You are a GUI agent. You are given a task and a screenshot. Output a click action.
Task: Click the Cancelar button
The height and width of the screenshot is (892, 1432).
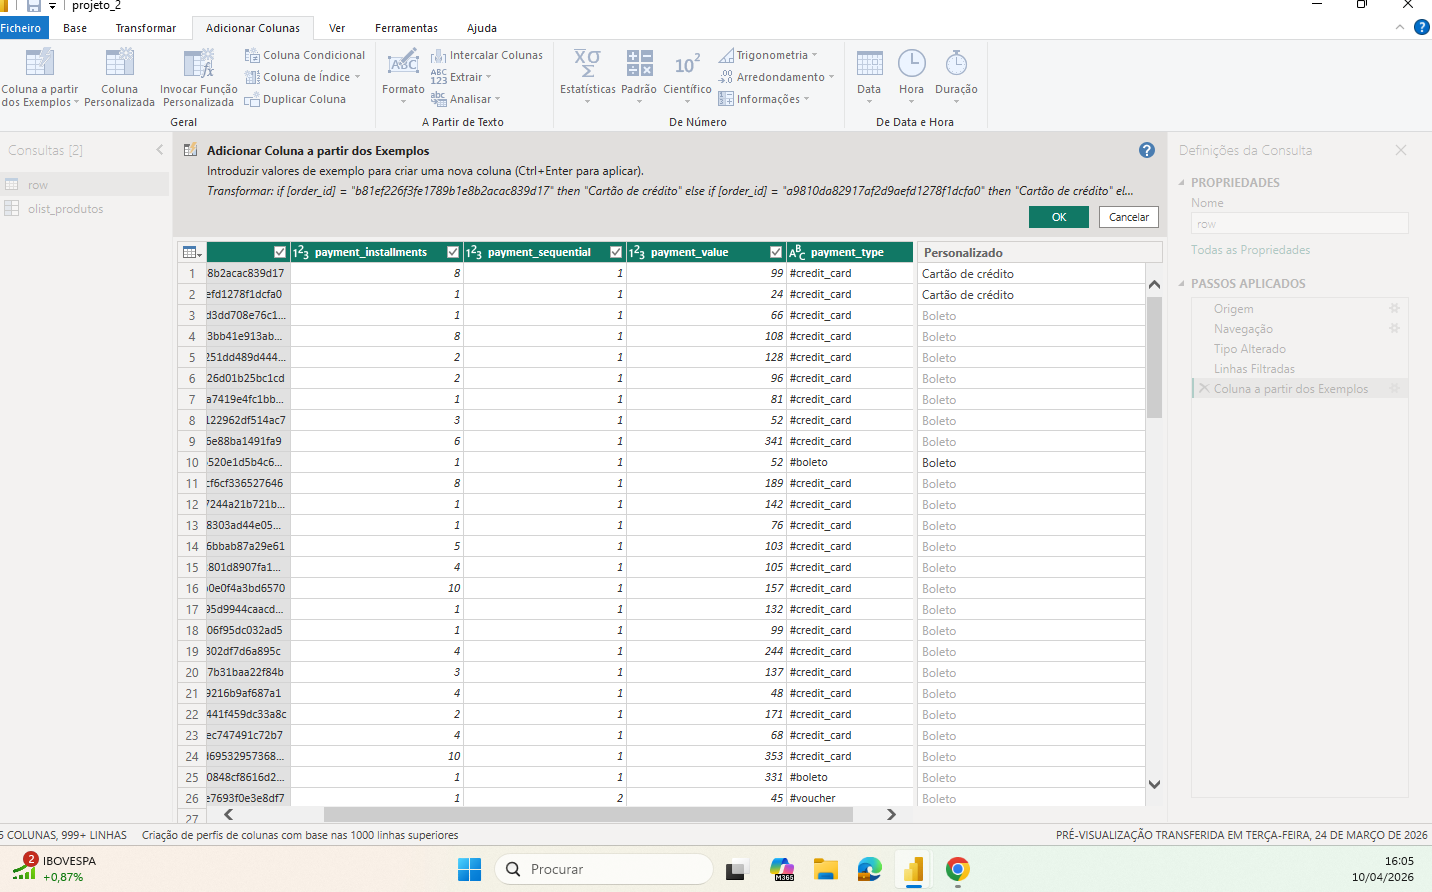point(1128,217)
